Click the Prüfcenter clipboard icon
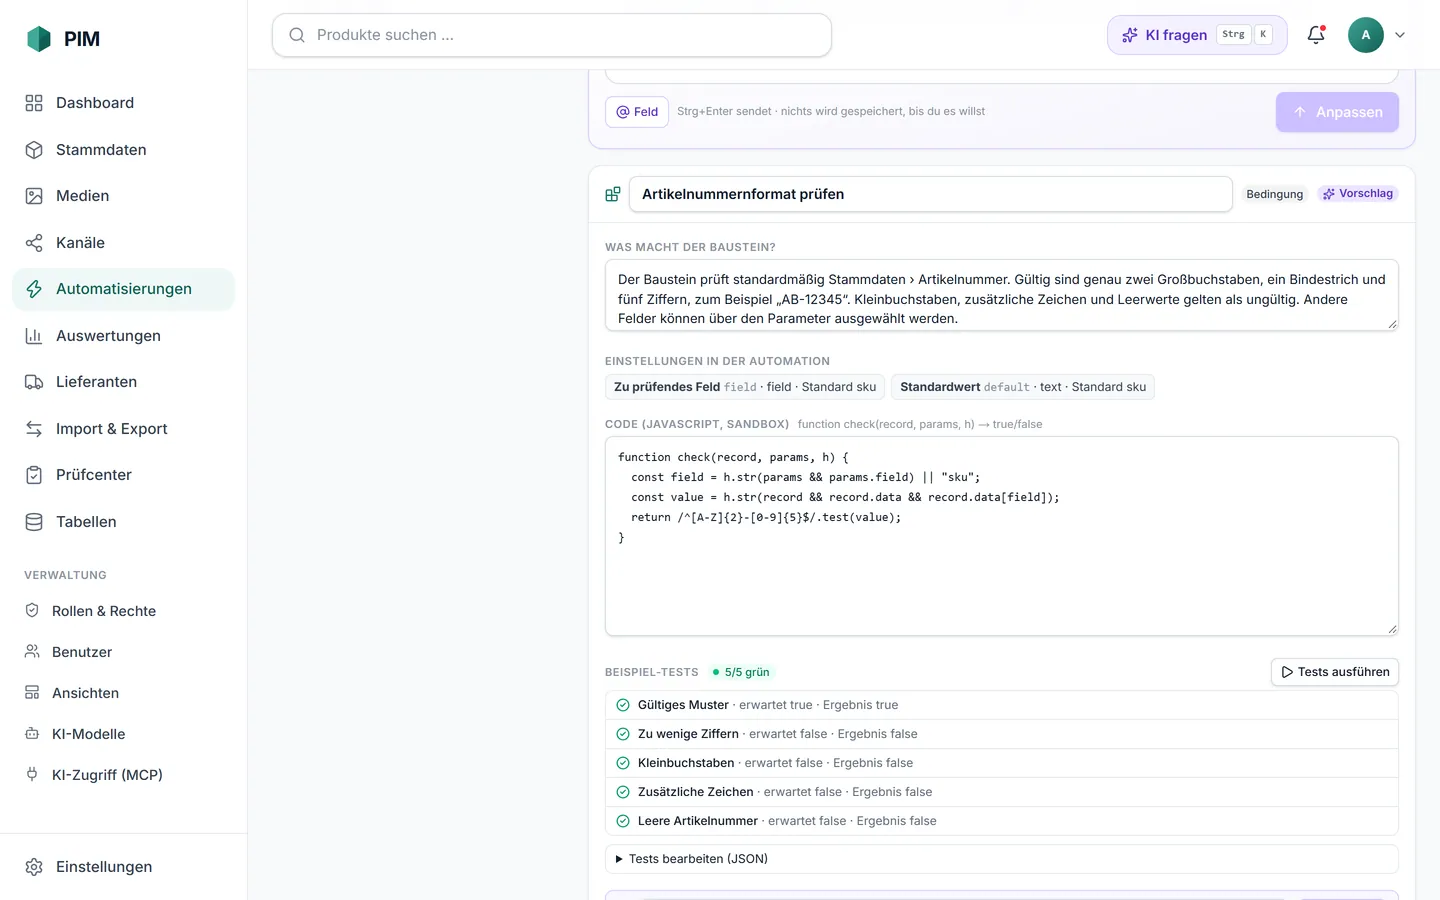Image resolution: width=1440 pixels, height=900 pixels. 34,475
